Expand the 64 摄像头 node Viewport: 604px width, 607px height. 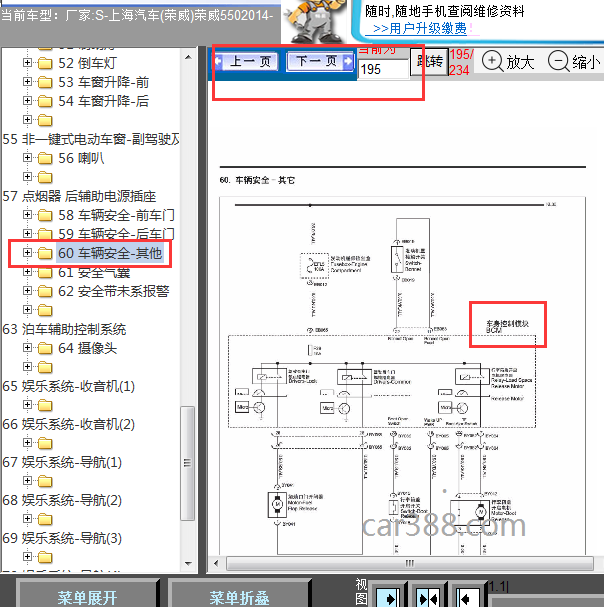point(27,348)
